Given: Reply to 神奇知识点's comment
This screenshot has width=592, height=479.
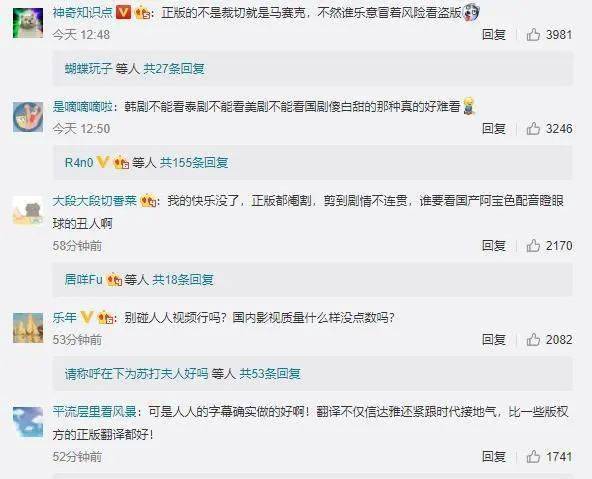Looking at the screenshot, I should [494, 35].
